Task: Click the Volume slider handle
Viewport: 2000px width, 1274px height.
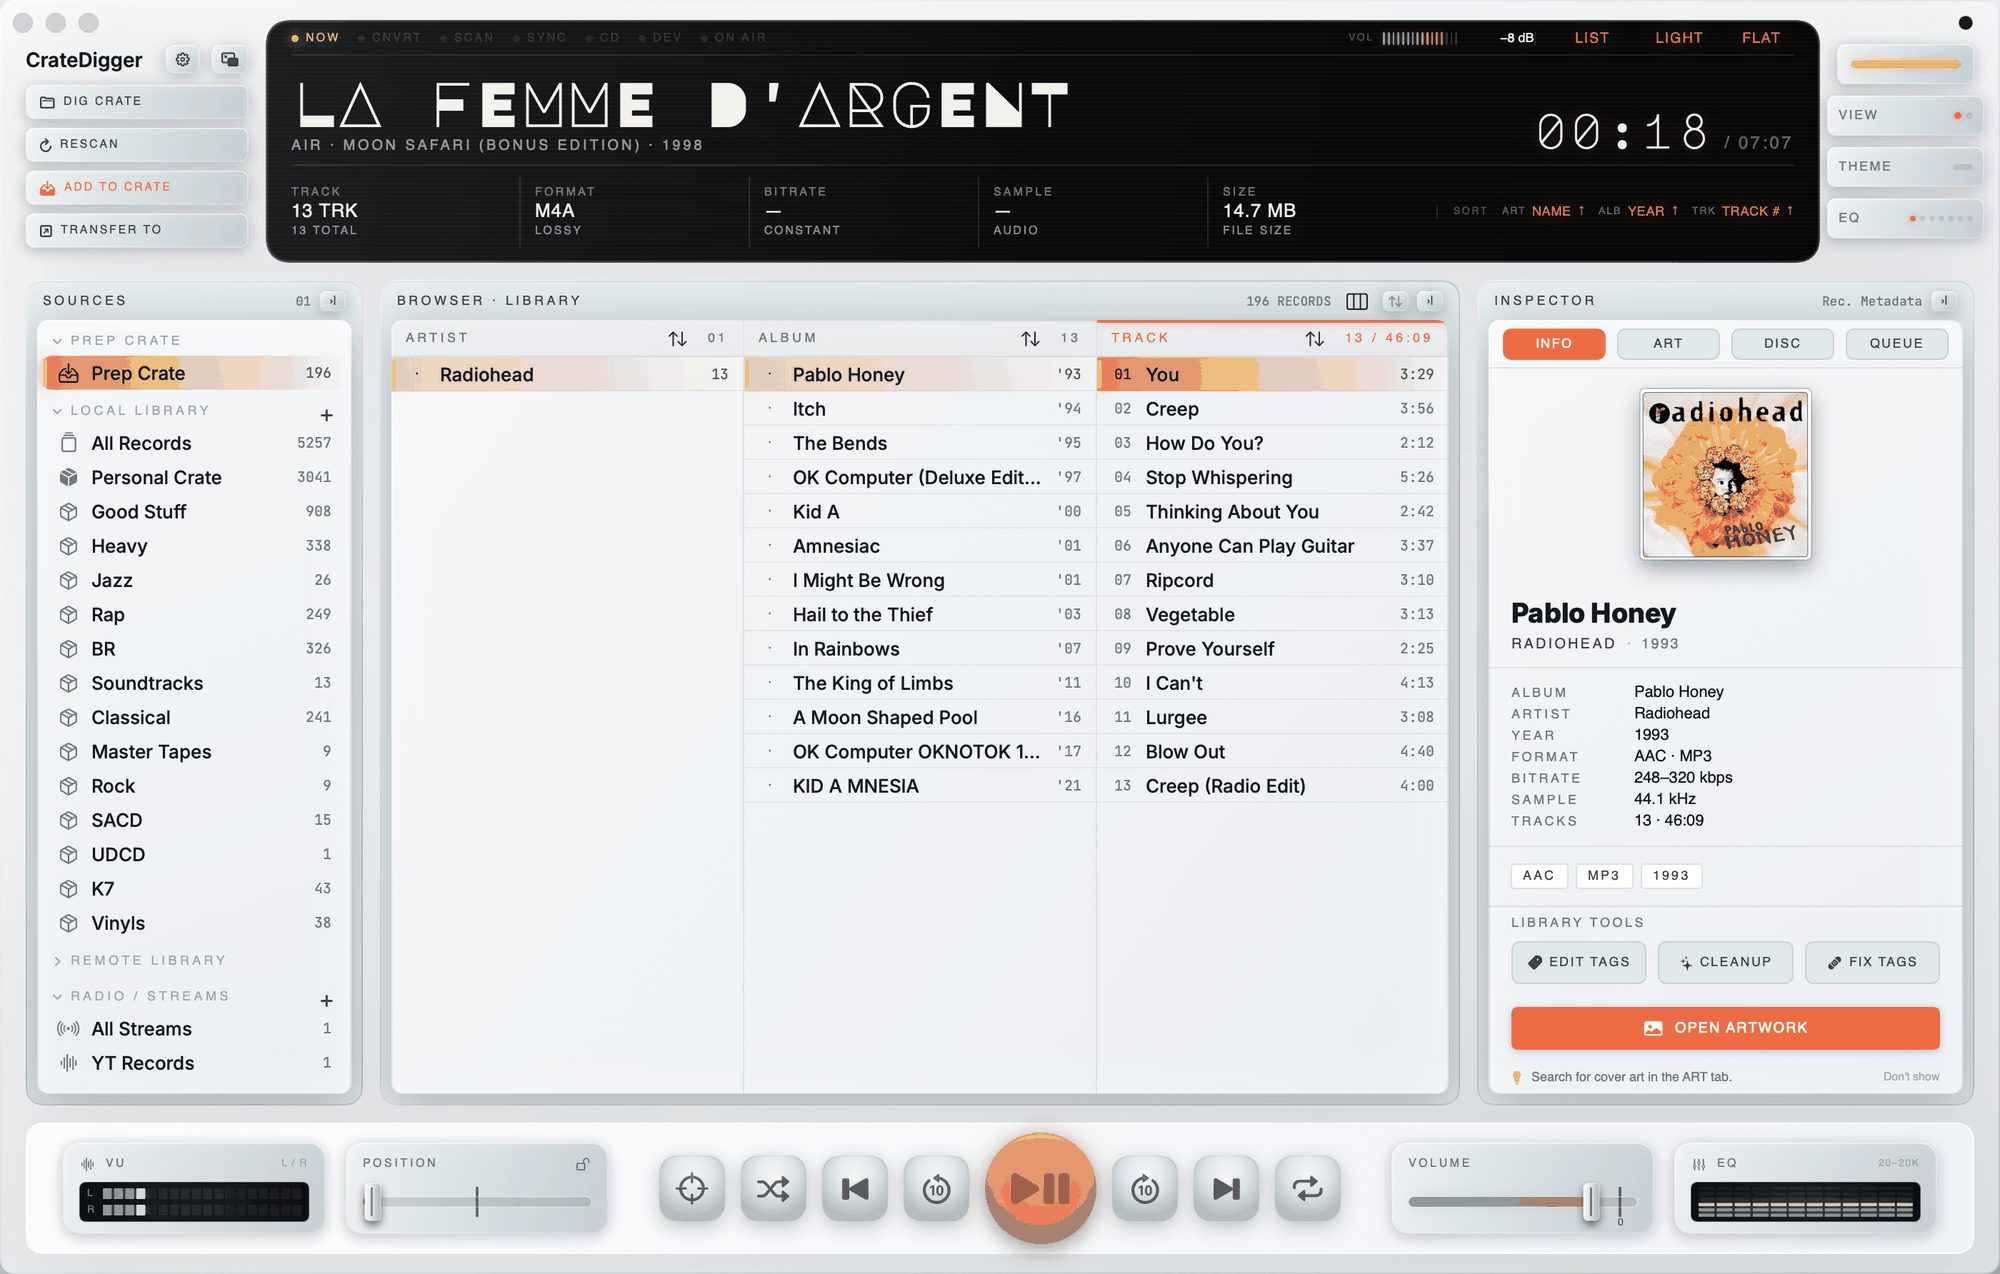Action: pos(1590,1202)
